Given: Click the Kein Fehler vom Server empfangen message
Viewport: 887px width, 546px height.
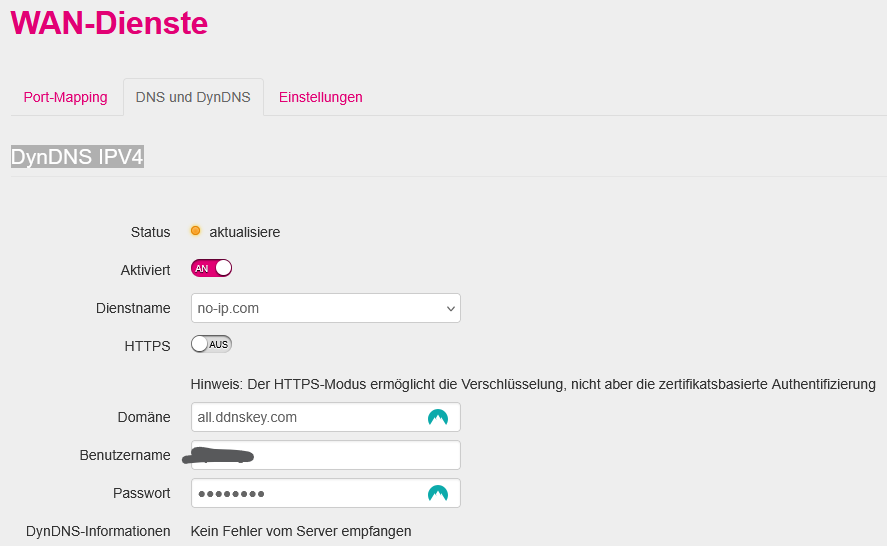Looking at the screenshot, I should pos(301,531).
